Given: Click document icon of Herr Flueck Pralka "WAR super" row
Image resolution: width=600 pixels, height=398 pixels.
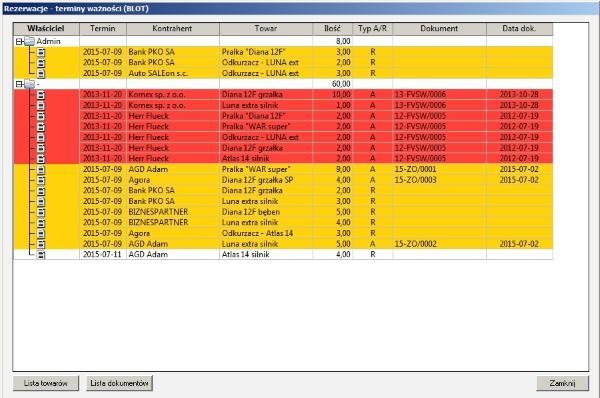Looking at the screenshot, I should [x=41, y=127].
